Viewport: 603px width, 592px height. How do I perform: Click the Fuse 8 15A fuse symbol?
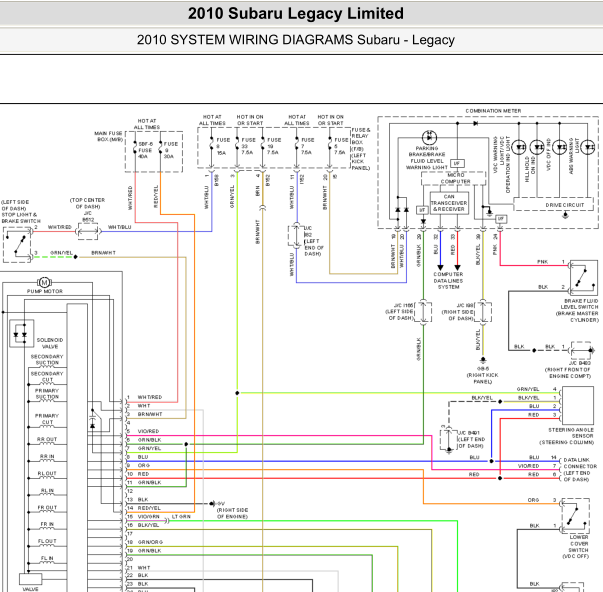pyautogui.click(x=212, y=144)
